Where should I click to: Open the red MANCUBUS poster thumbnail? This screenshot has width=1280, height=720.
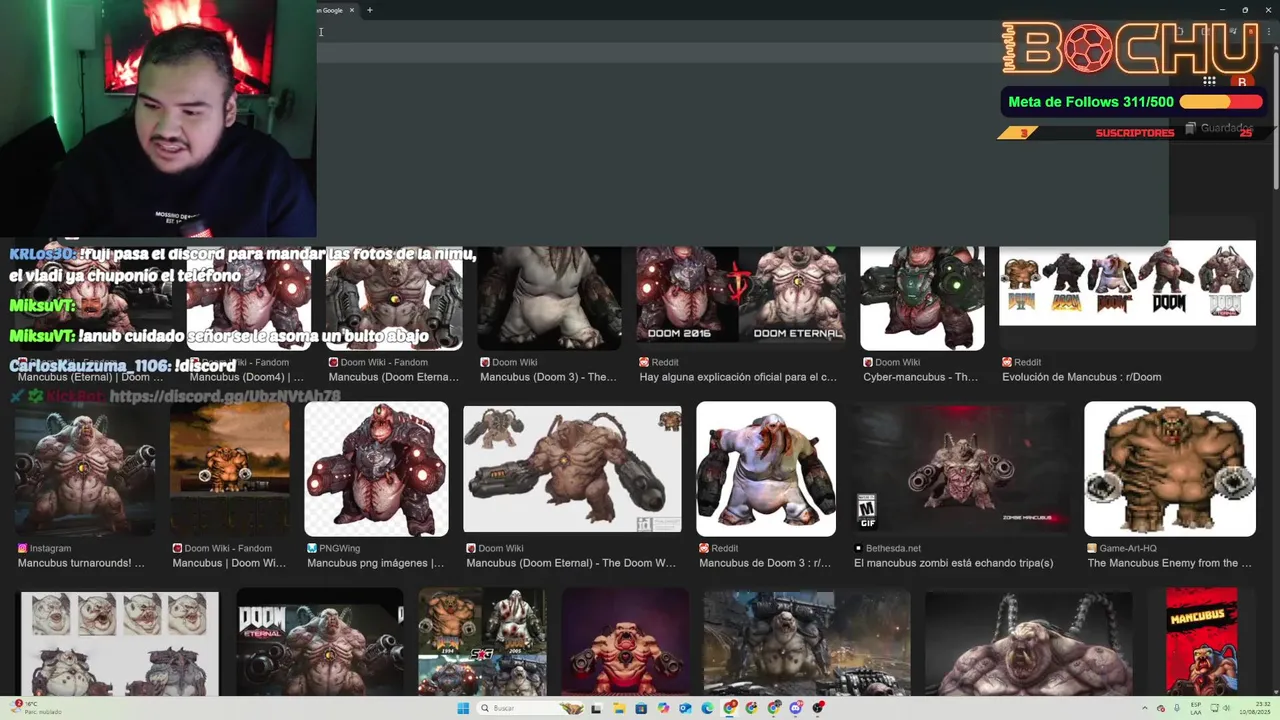(x=1201, y=641)
